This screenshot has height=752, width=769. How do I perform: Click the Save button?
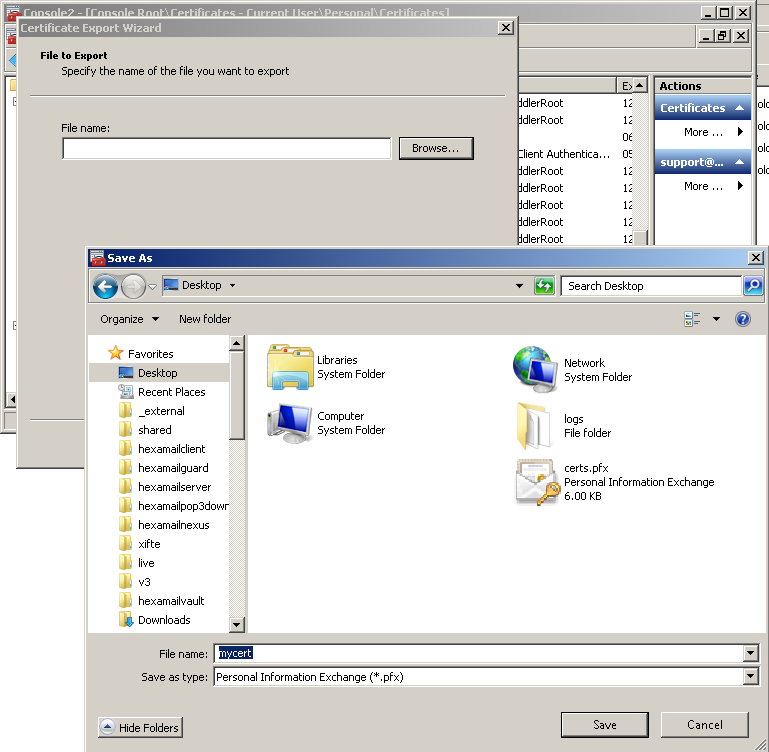[604, 725]
